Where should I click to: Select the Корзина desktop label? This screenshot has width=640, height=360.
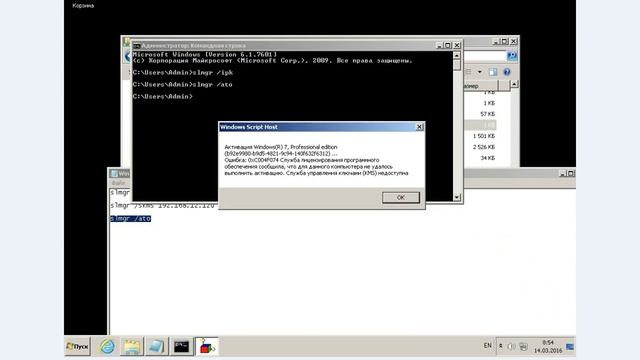click(x=83, y=6)
